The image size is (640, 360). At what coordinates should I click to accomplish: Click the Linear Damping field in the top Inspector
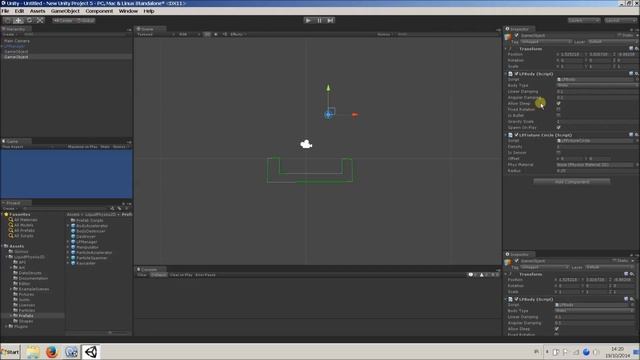(597, 91)
